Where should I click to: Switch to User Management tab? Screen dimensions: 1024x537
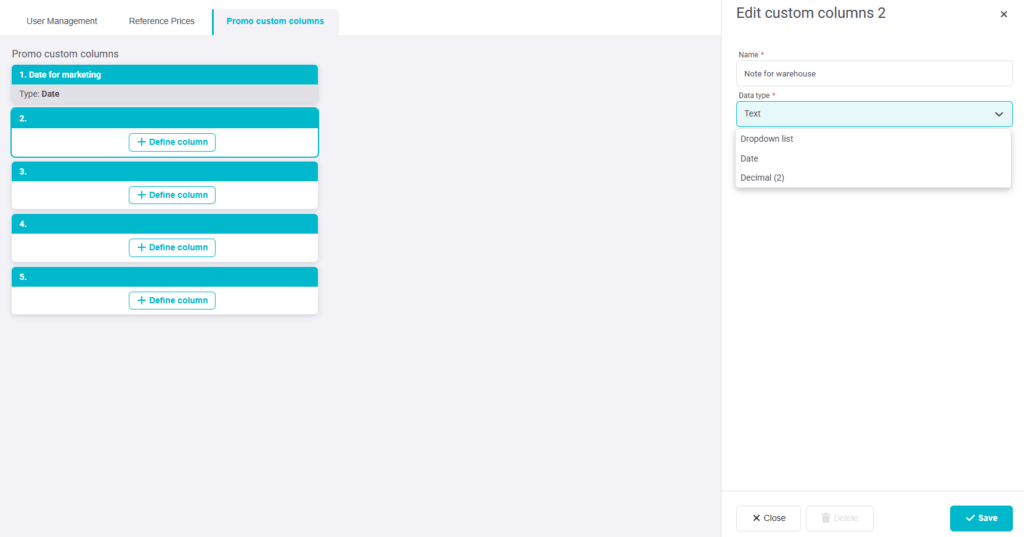pyautogui.click(x=62, y=21)
